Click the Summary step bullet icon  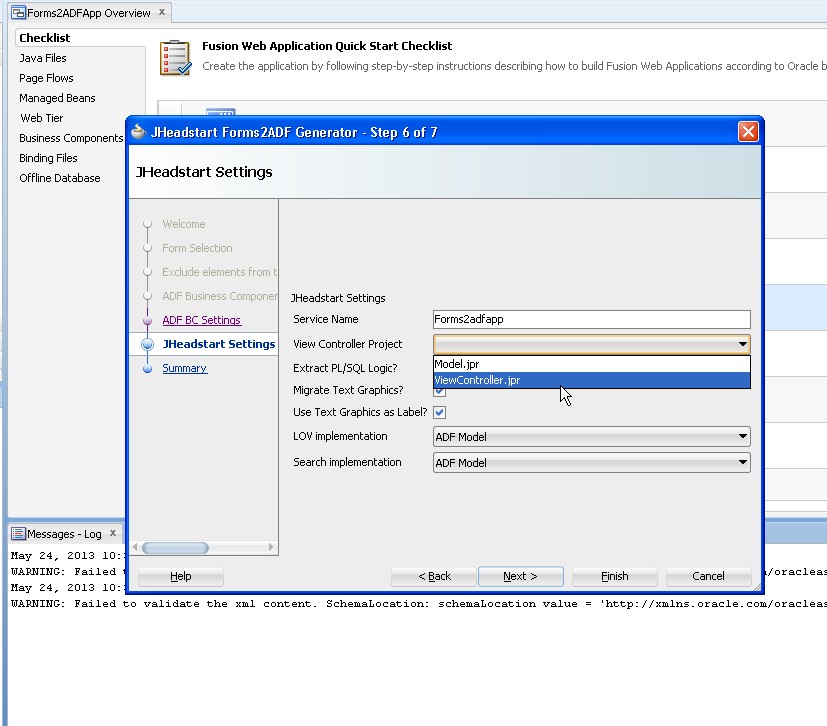tap(148, 369)
